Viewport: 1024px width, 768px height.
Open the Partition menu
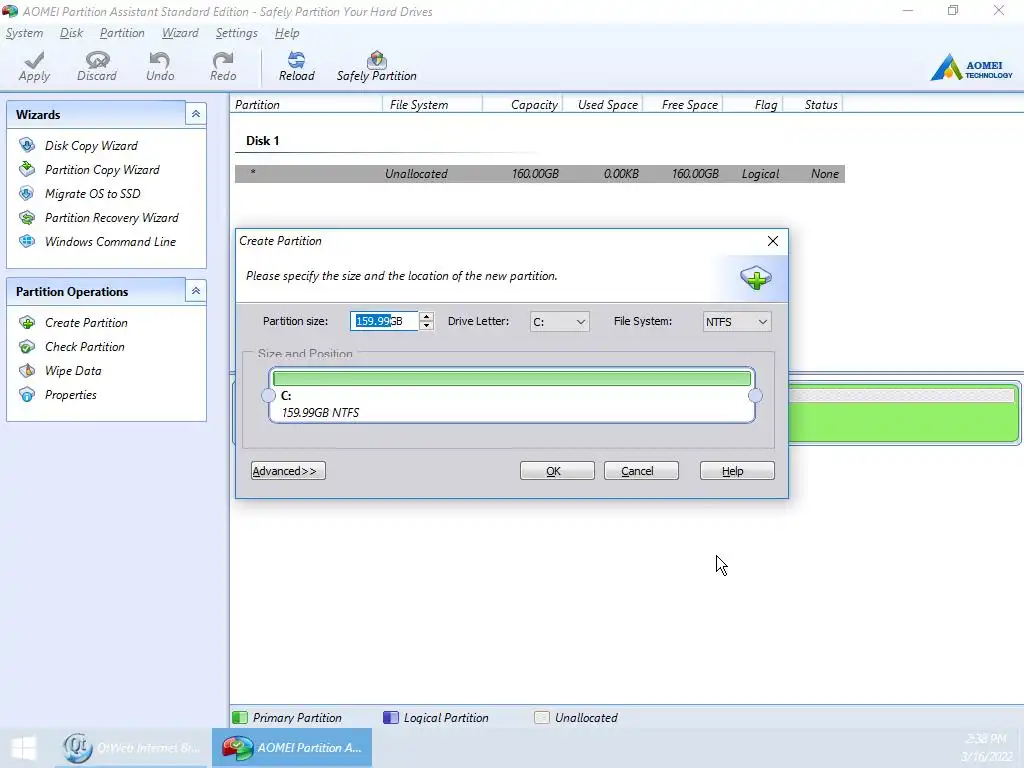122,33
